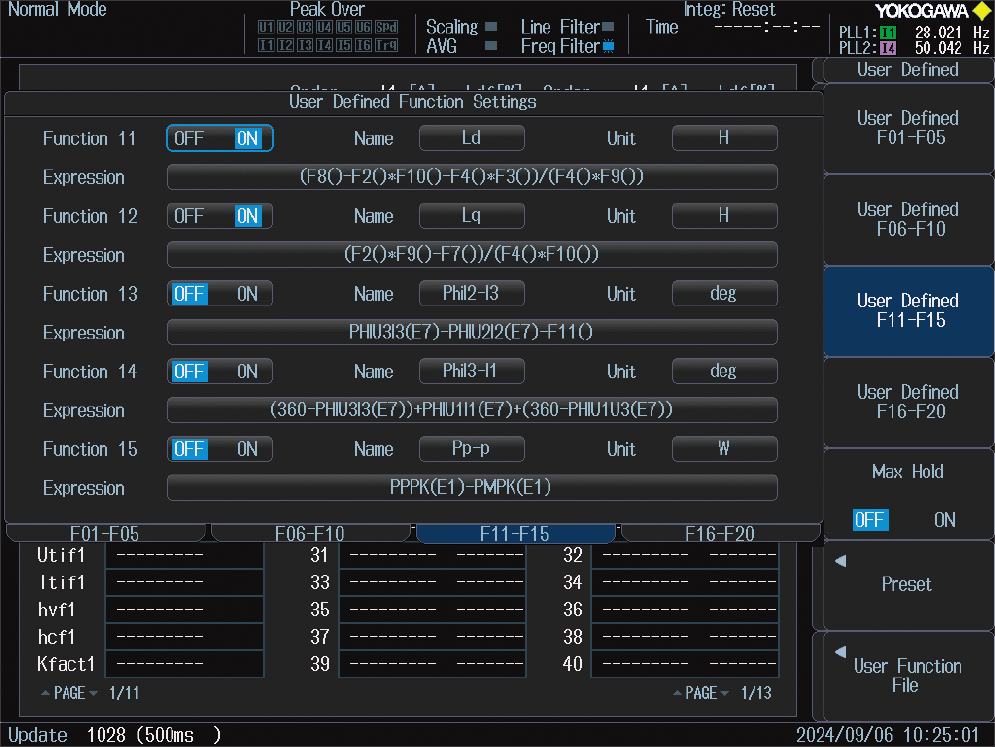The image size is (995, 747).
Task: Toggle Function 12 ON/OFF switch
Action: [220, 216]
